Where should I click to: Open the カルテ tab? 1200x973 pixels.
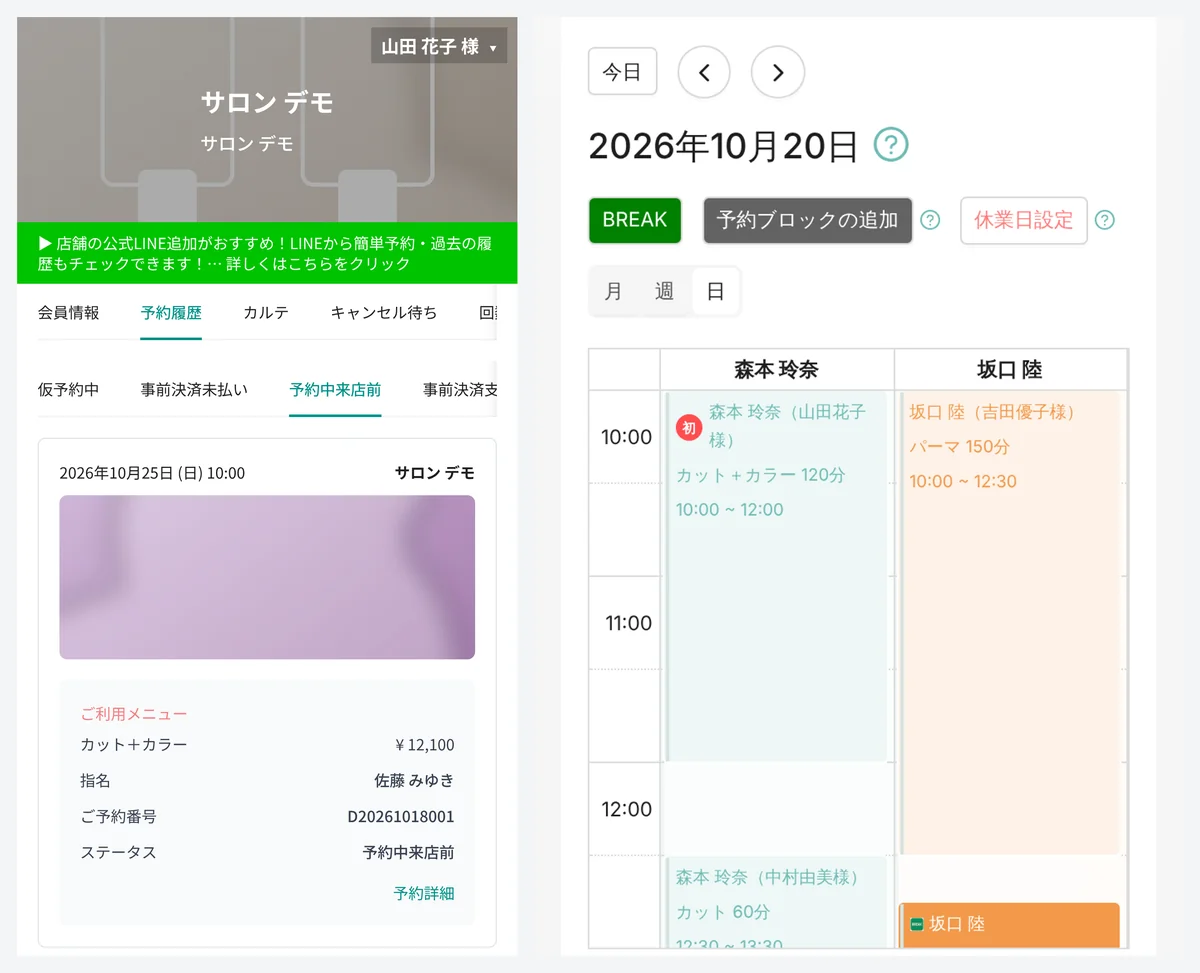[x=266, y=313]
